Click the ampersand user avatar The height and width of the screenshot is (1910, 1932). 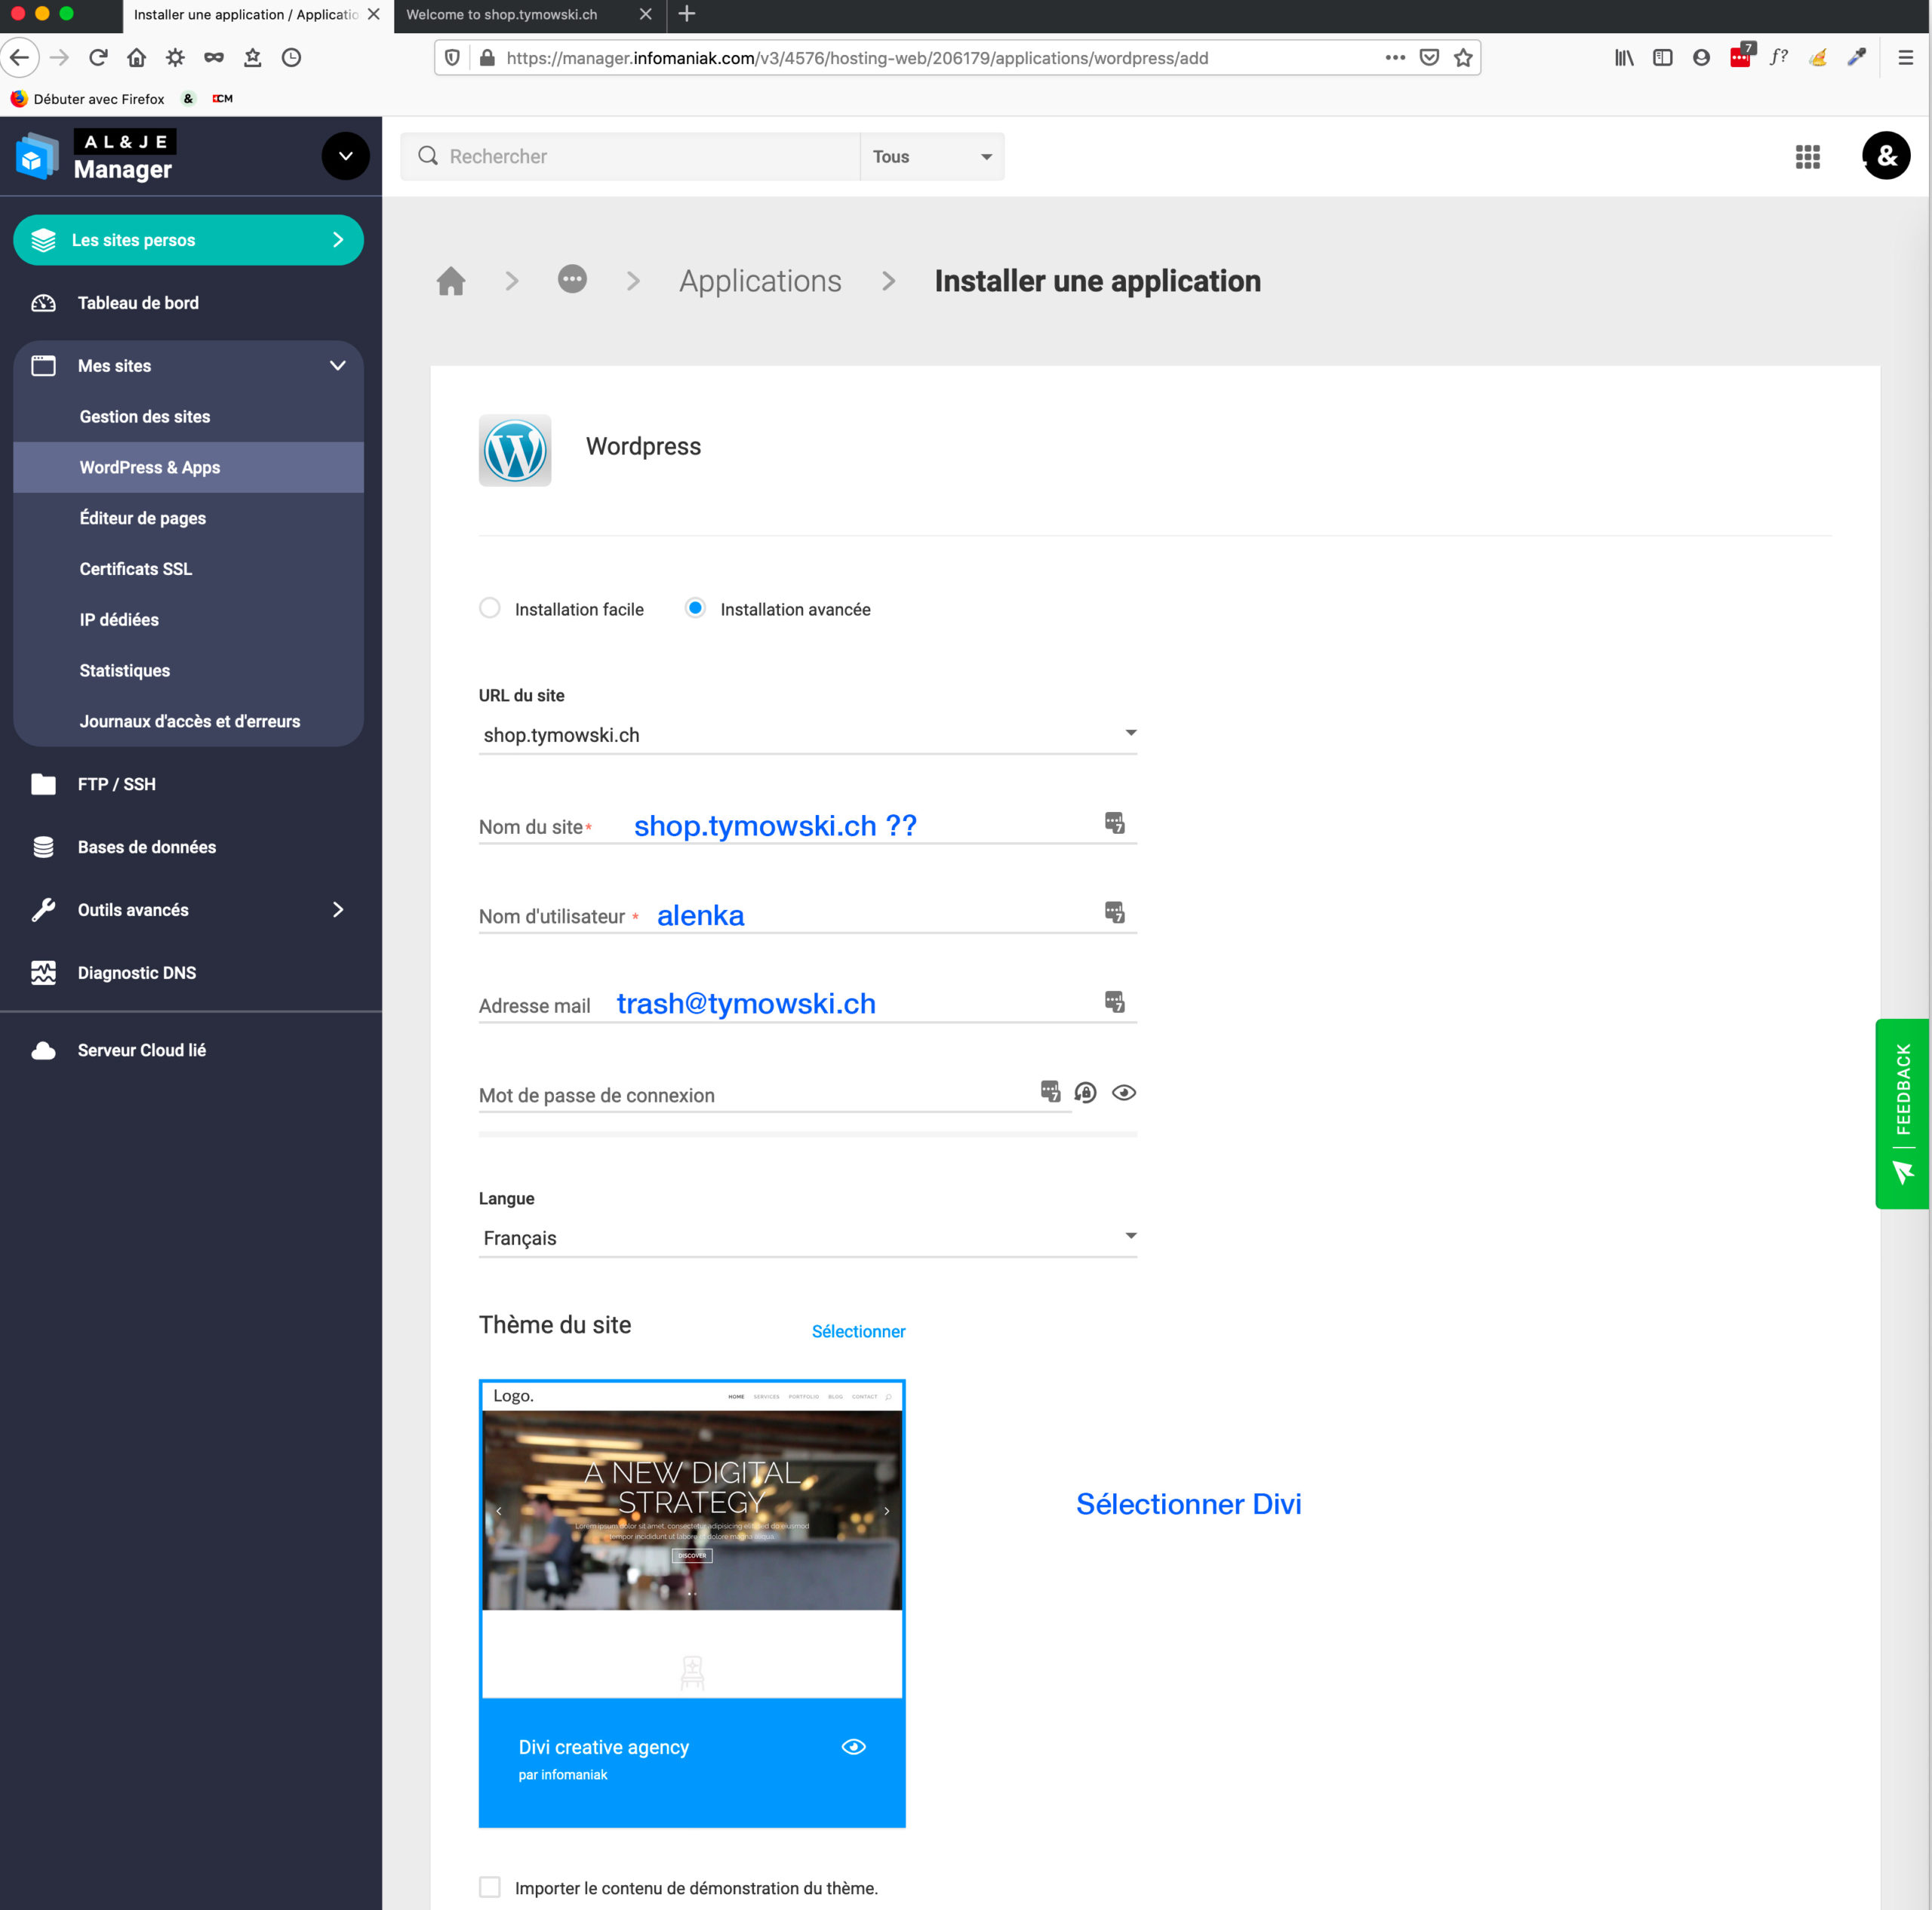(1886, 156)
